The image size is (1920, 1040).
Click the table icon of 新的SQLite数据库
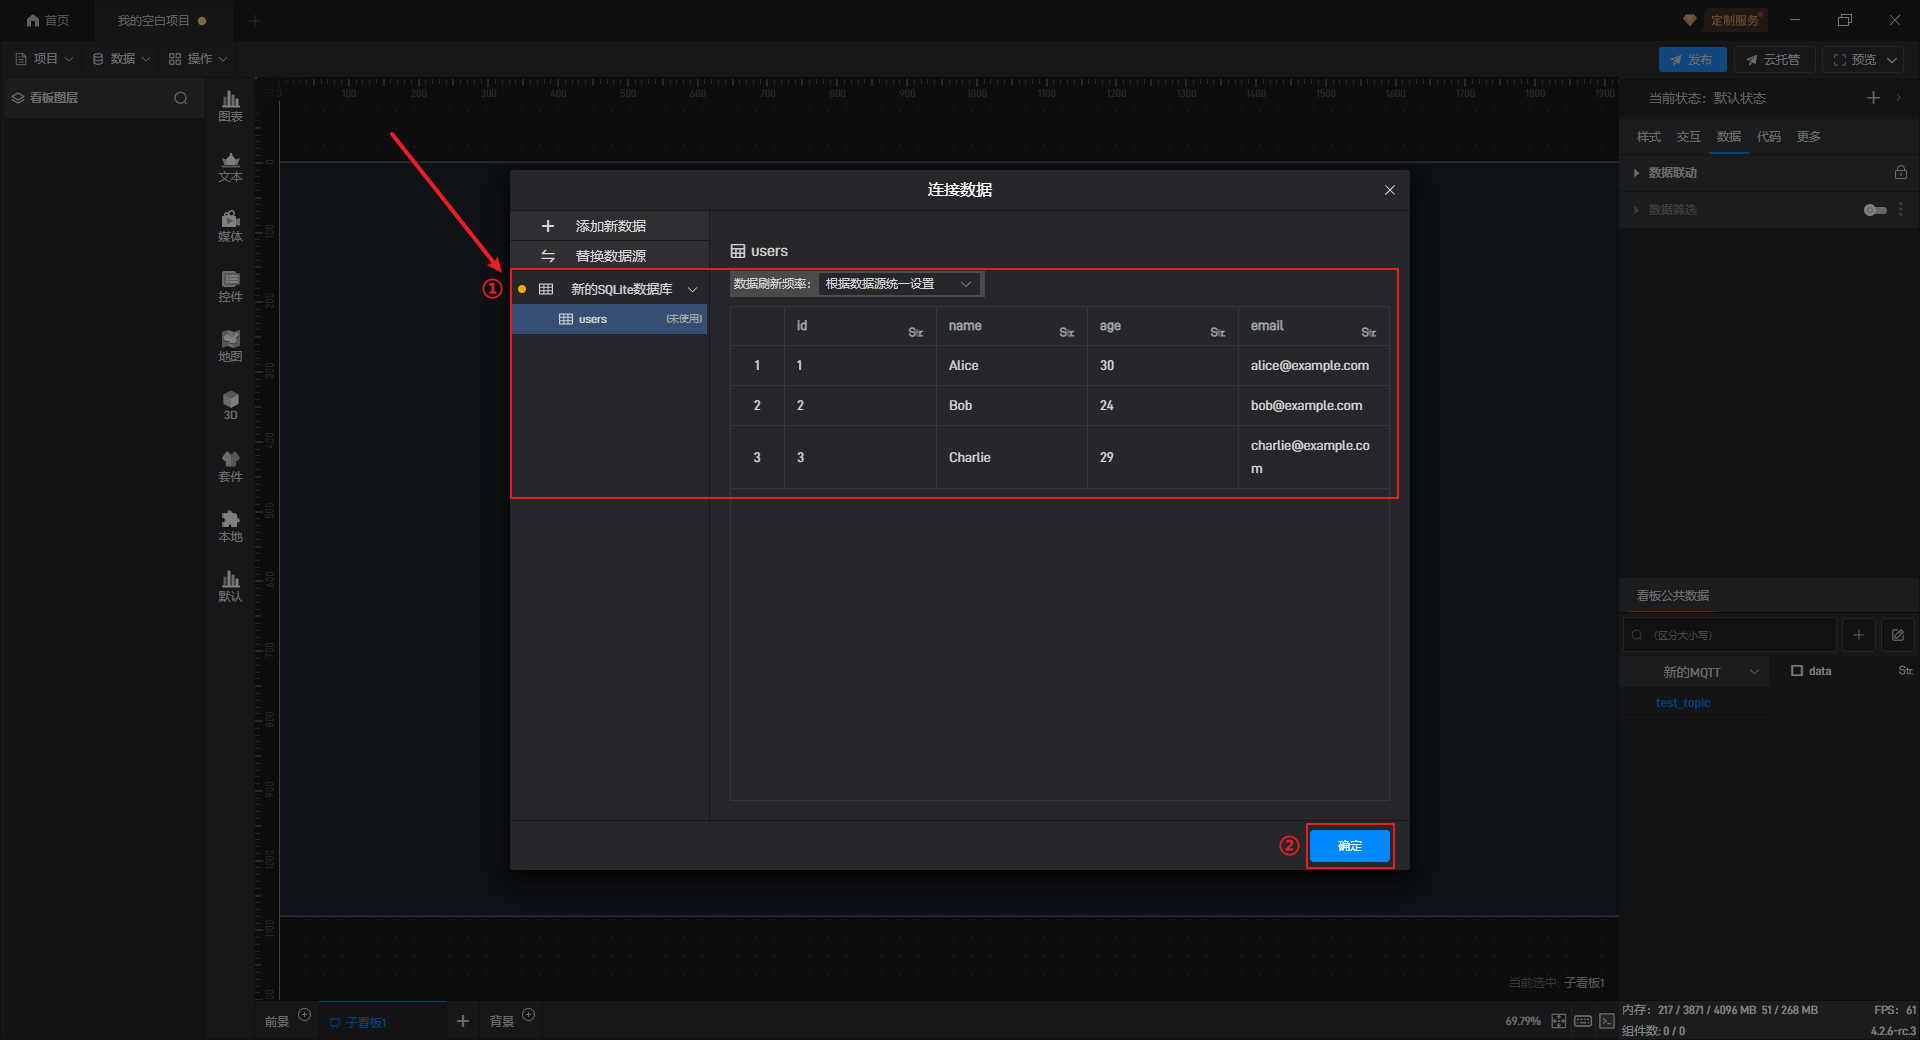click(546, 289)
